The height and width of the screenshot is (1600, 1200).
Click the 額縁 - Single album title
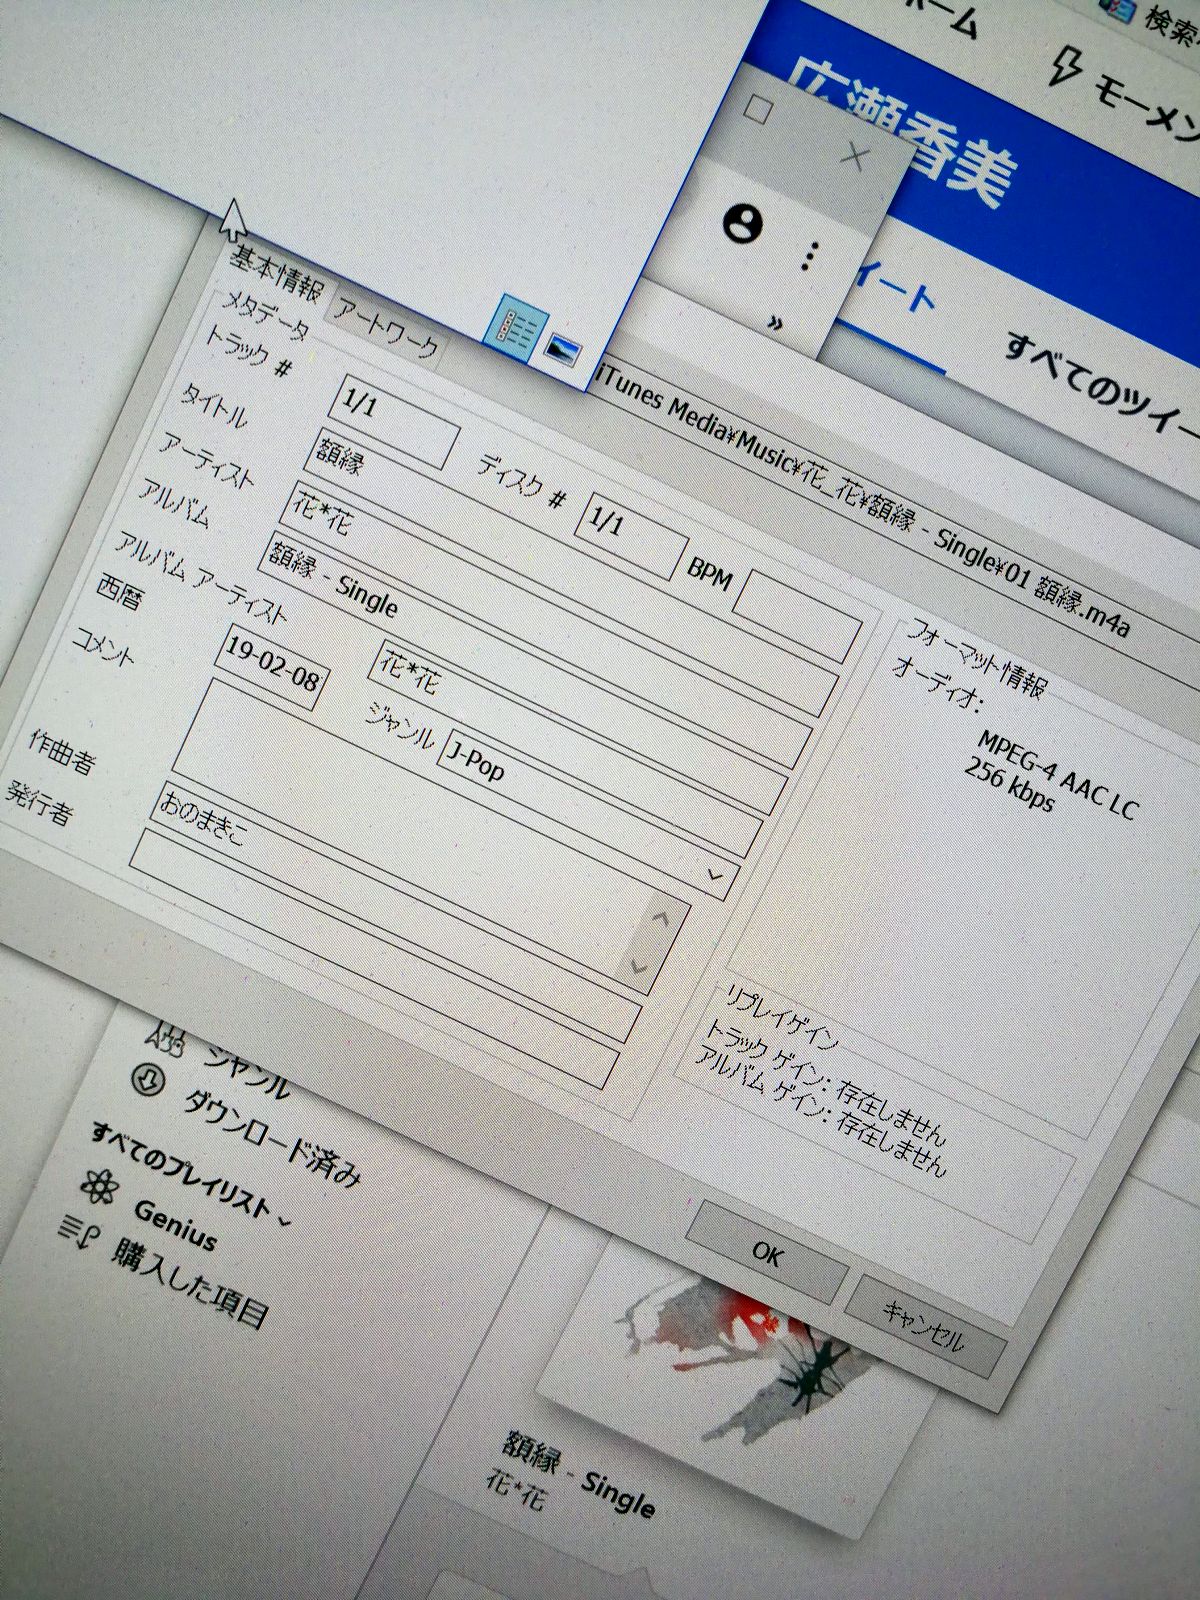580,1476
